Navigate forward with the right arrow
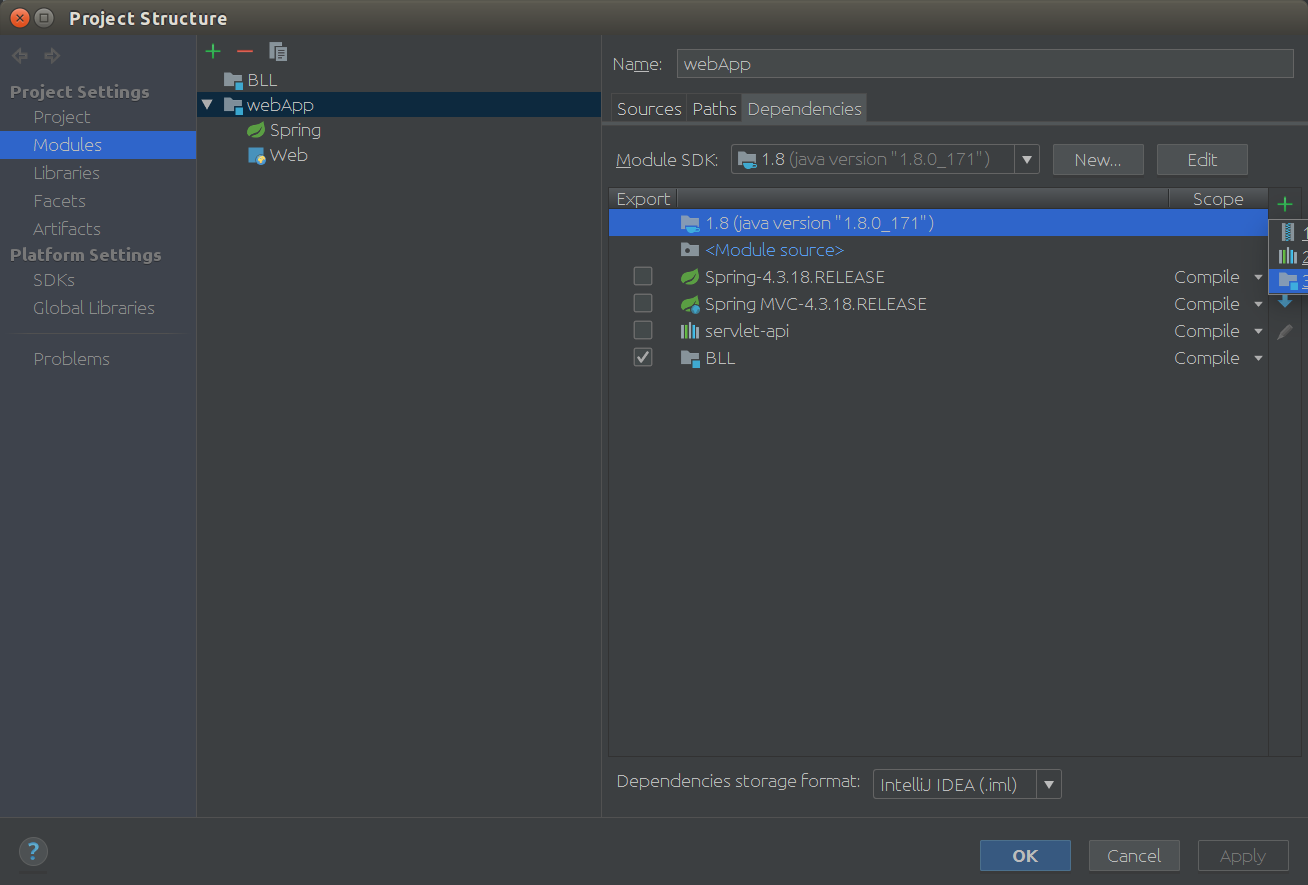This screenshot has height=885, width=1308. point(52,56)
